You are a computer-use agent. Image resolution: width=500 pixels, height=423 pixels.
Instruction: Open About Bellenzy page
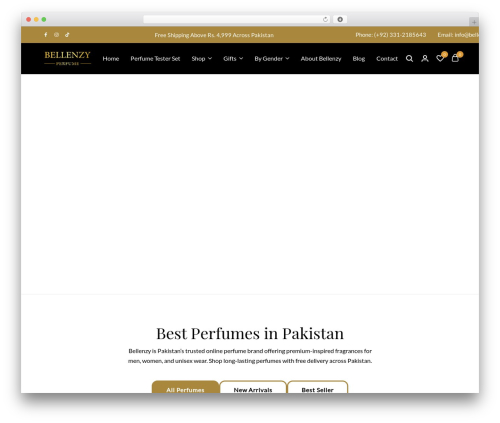point(321,59)
